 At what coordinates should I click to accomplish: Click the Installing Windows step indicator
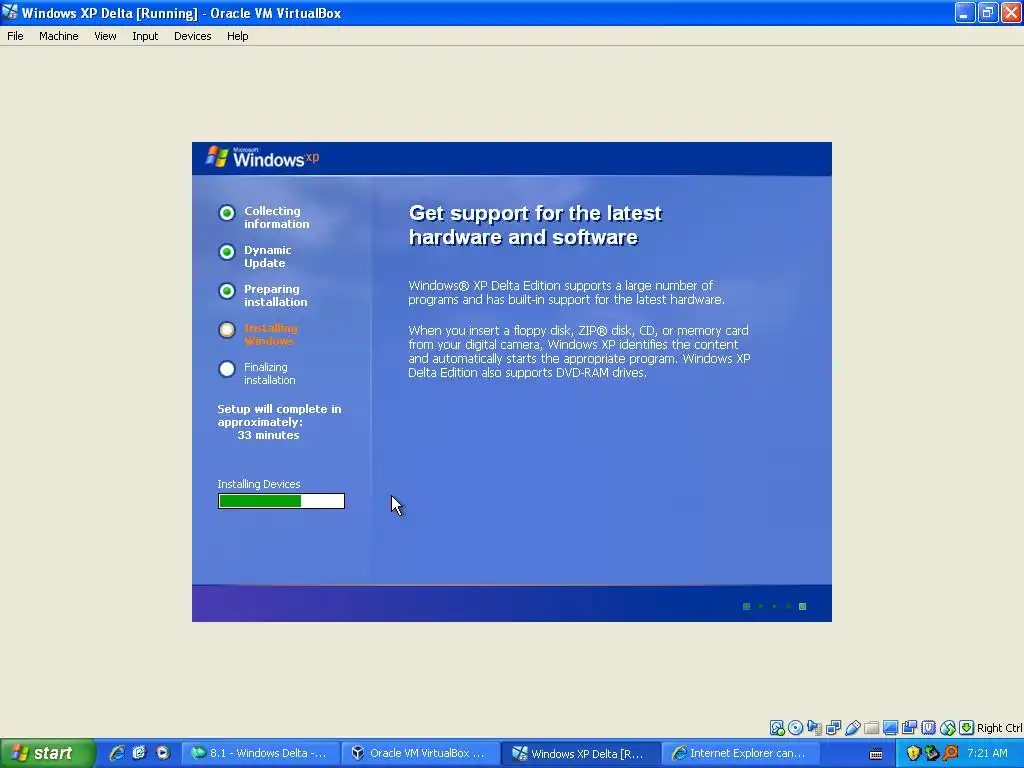[x=227, y=330]
